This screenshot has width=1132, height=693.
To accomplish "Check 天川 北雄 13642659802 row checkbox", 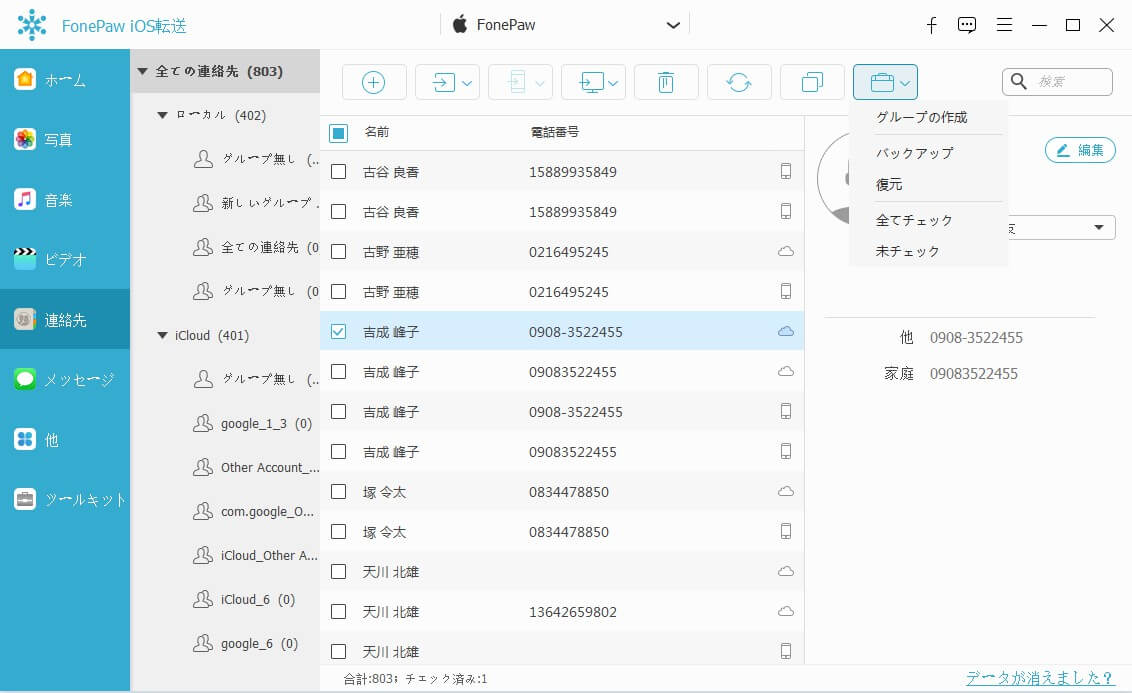I will (x=339, y=611).
